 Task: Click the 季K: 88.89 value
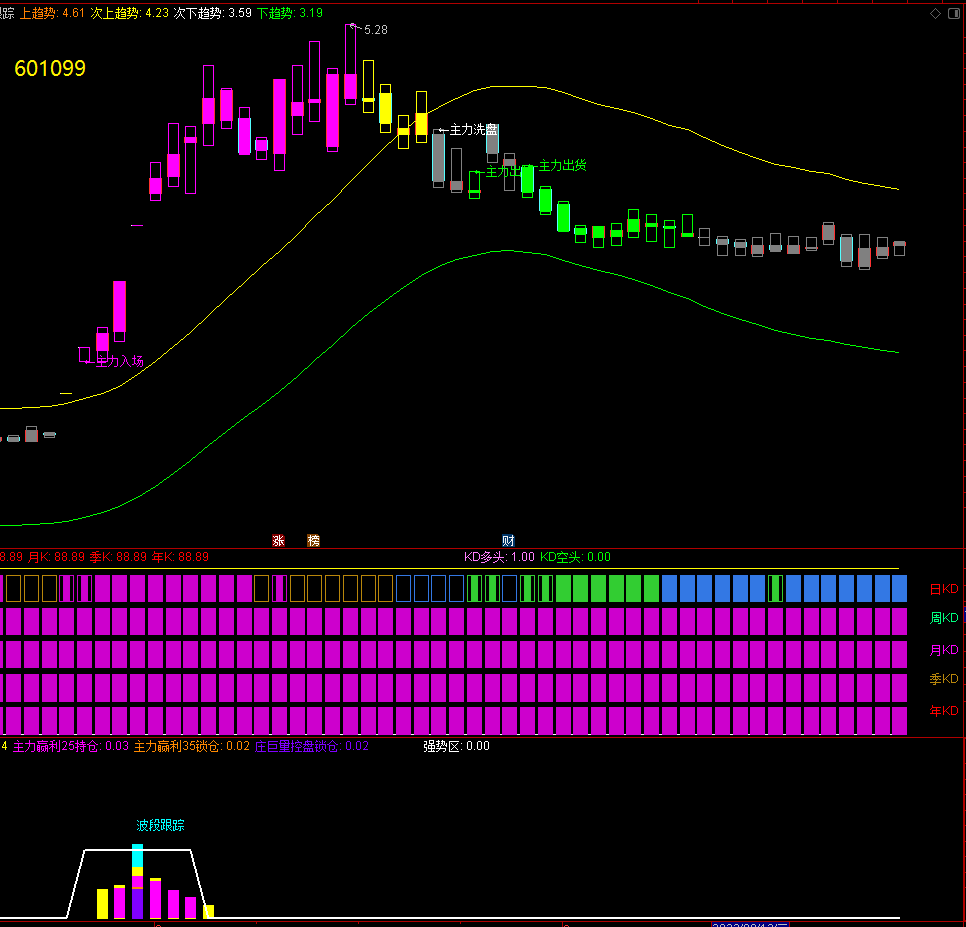tap(118, 557)
